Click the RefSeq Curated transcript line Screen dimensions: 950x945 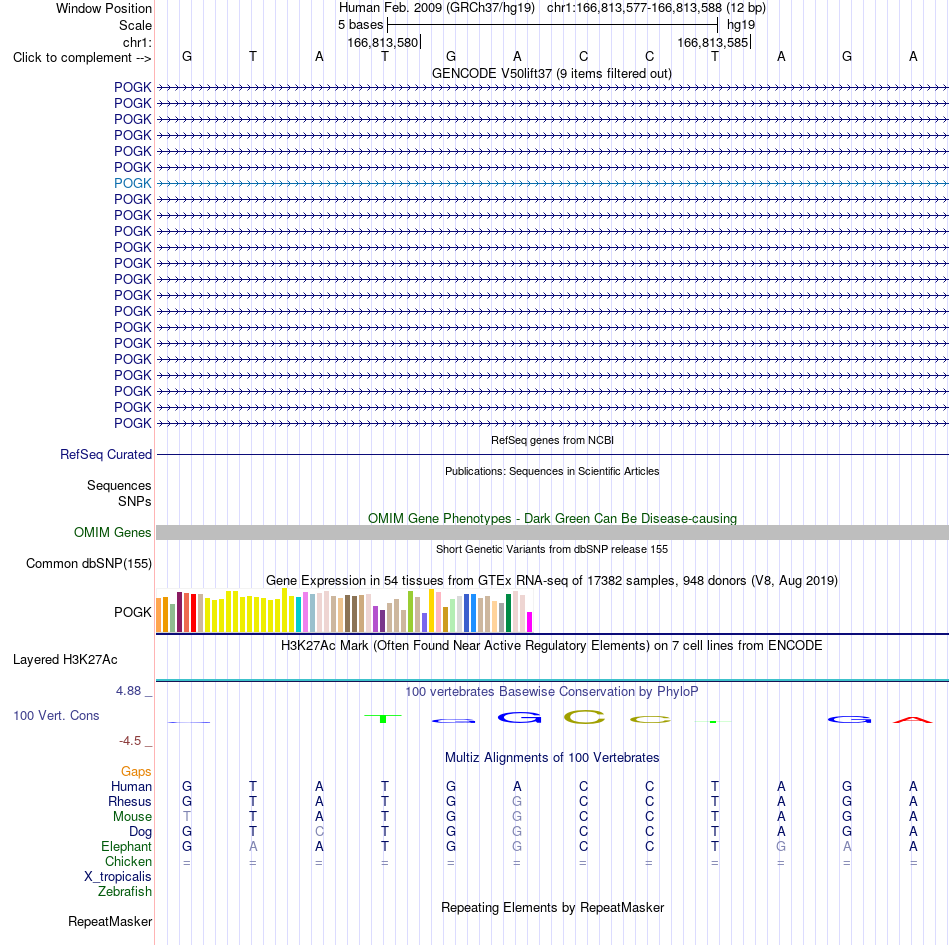pyautogui.click(x=553, y=454)
